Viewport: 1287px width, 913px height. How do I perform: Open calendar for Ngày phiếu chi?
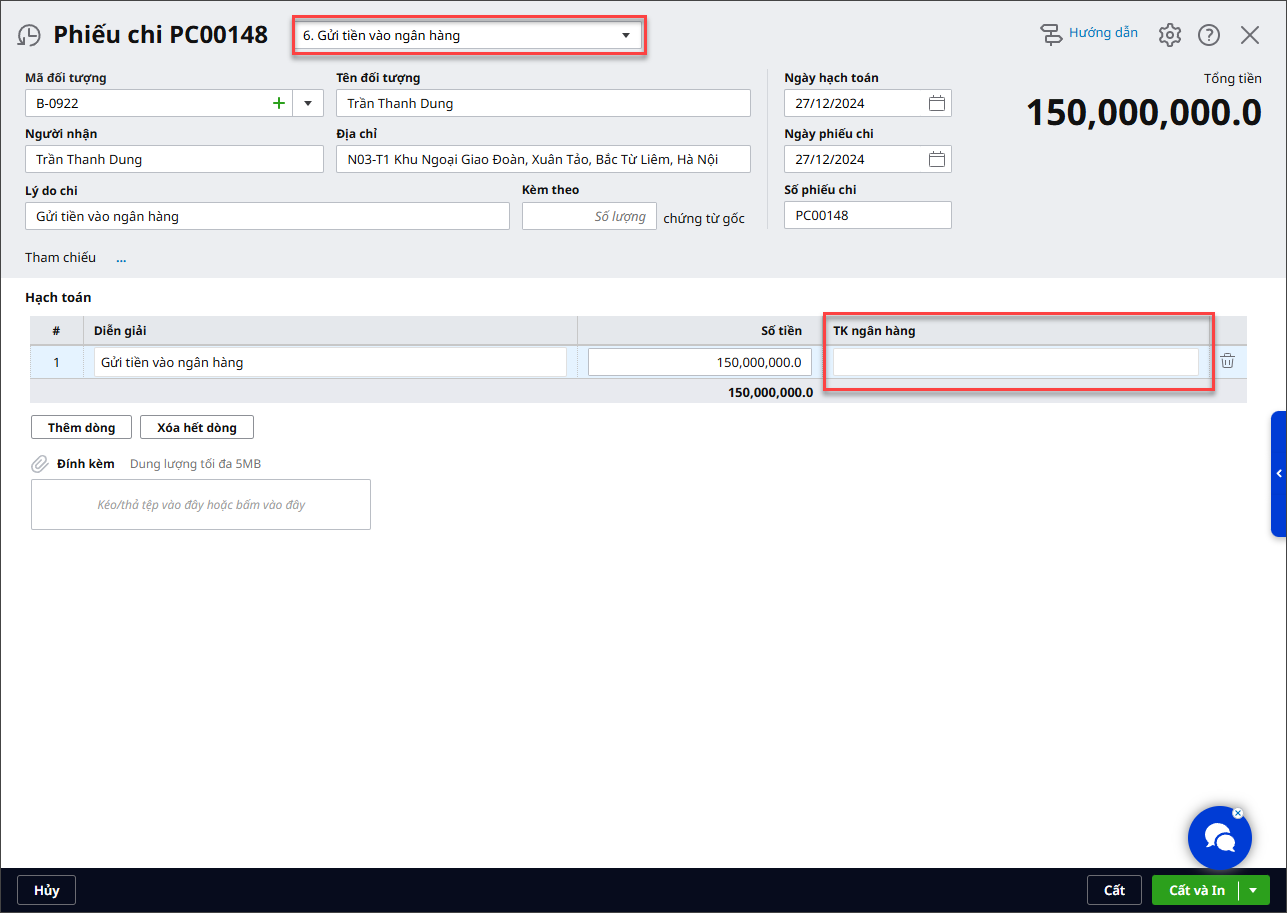(x=936, y=159)
